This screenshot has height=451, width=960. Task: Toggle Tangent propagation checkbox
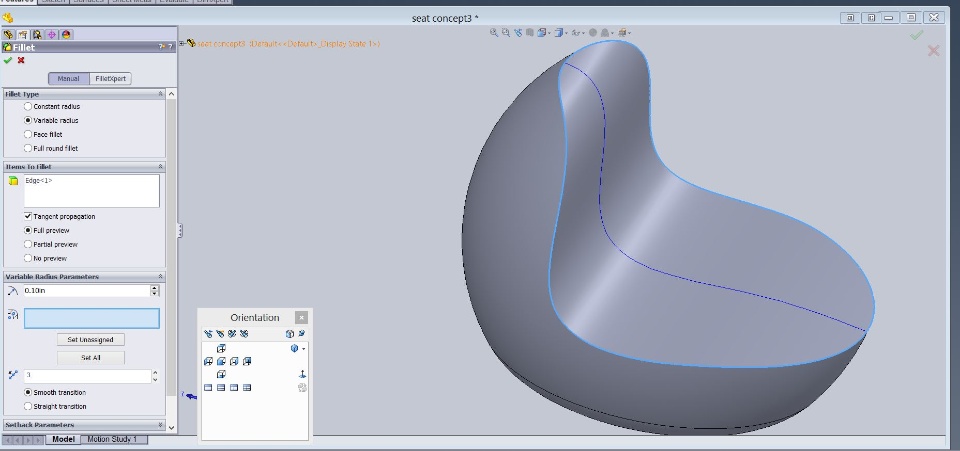(28, 216)
